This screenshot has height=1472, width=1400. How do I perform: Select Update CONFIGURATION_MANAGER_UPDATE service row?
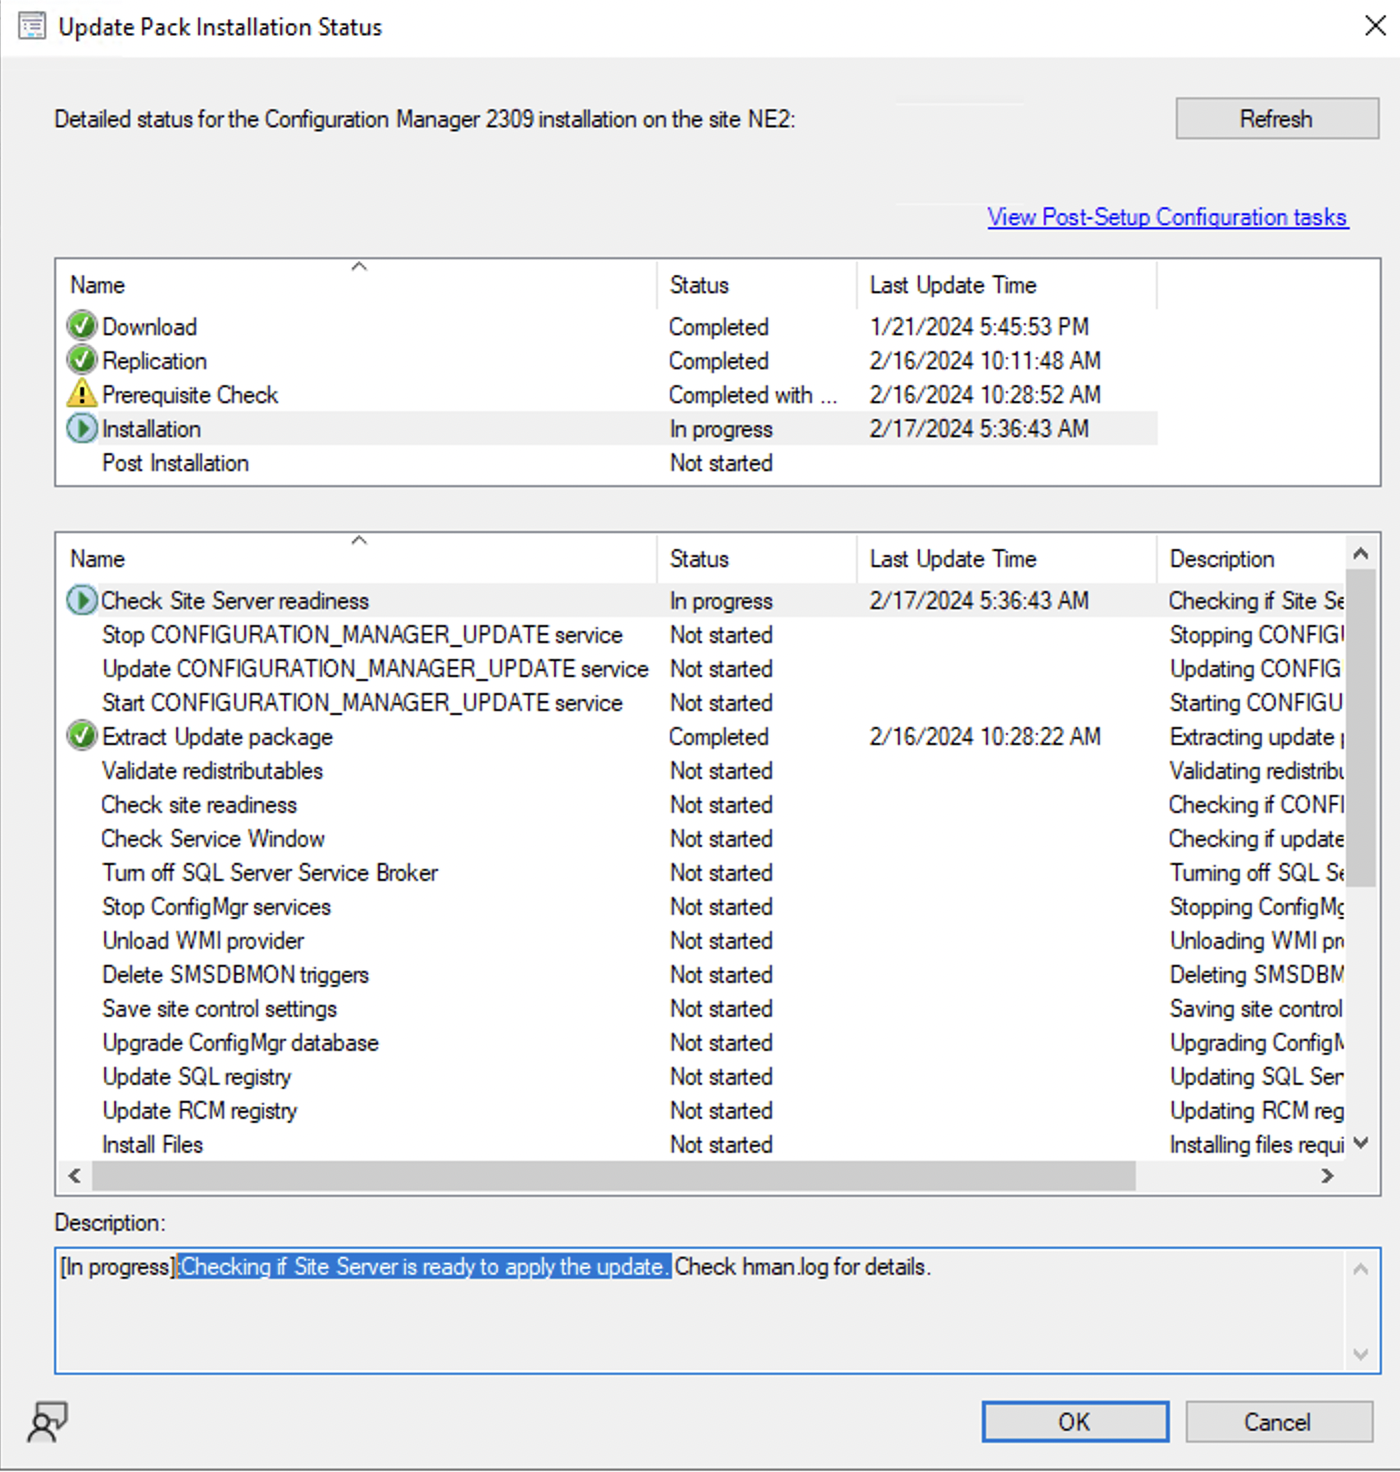[x=701, y=669]
